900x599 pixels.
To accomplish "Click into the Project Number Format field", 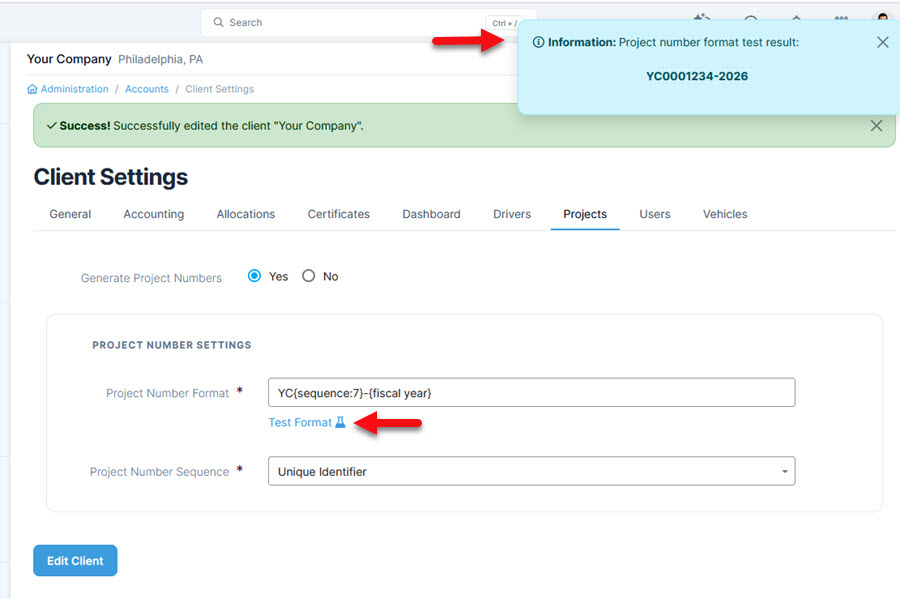I will tap(531, 393).
